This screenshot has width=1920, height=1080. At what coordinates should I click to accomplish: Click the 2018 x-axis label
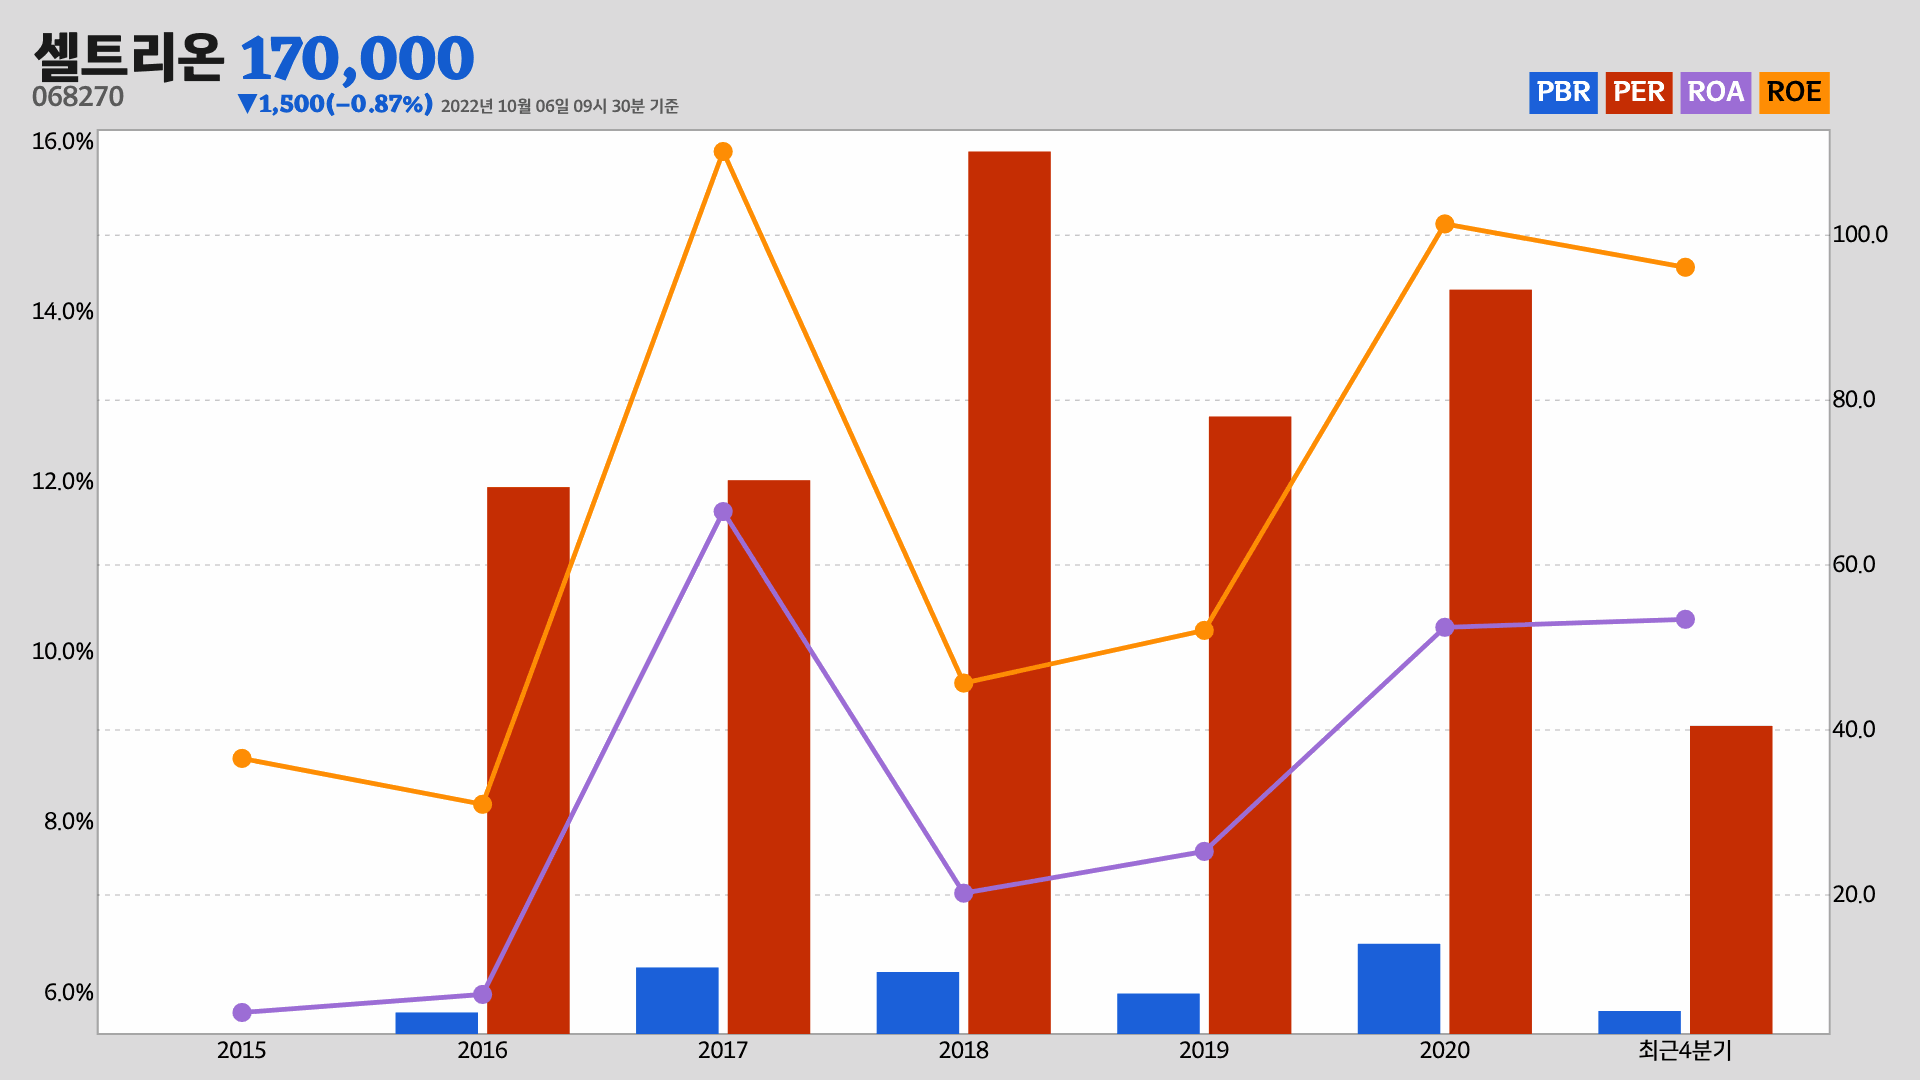(964, 1050)
